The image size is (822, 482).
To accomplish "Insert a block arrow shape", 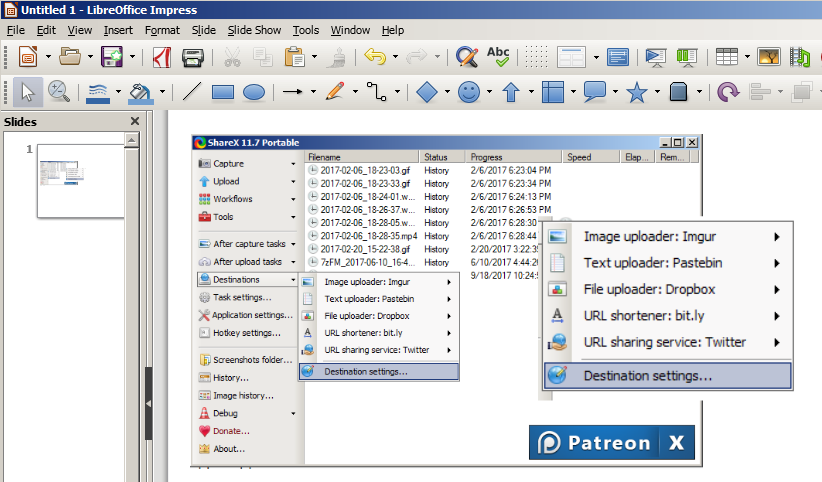I will coord(511,92).
